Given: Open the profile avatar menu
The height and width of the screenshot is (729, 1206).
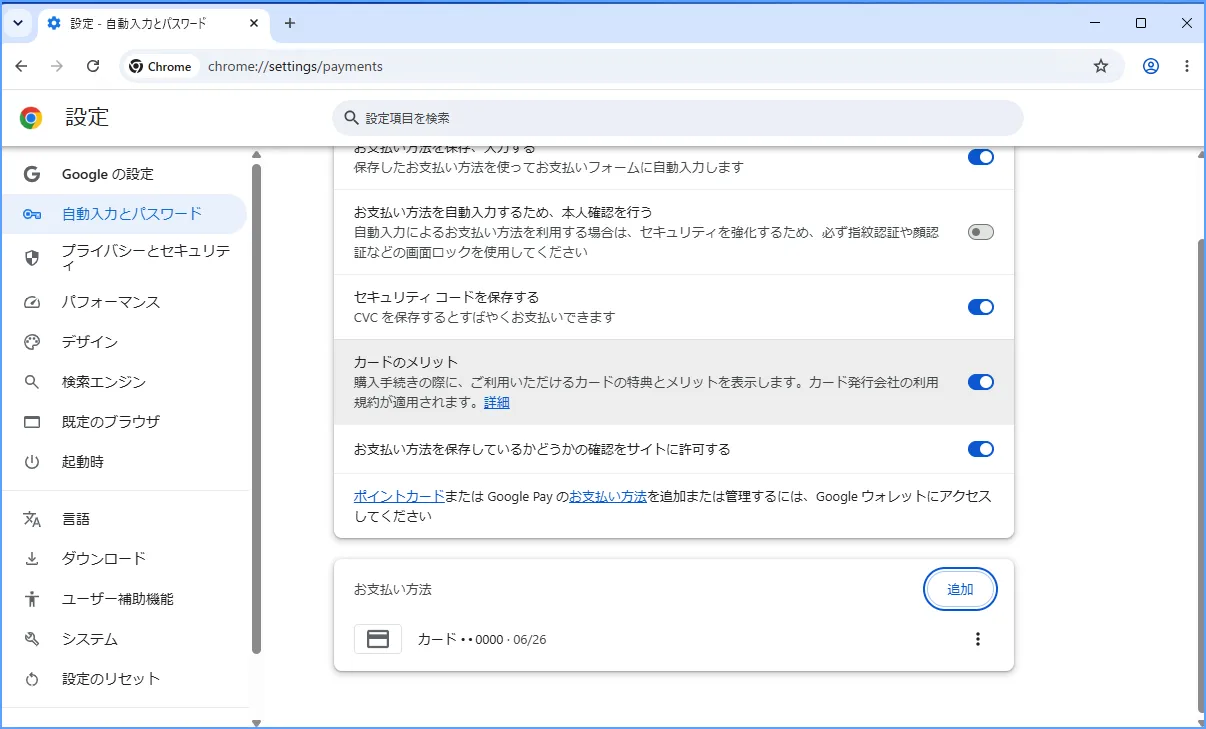Looking at the screenshot, I should coord(1151,66).
